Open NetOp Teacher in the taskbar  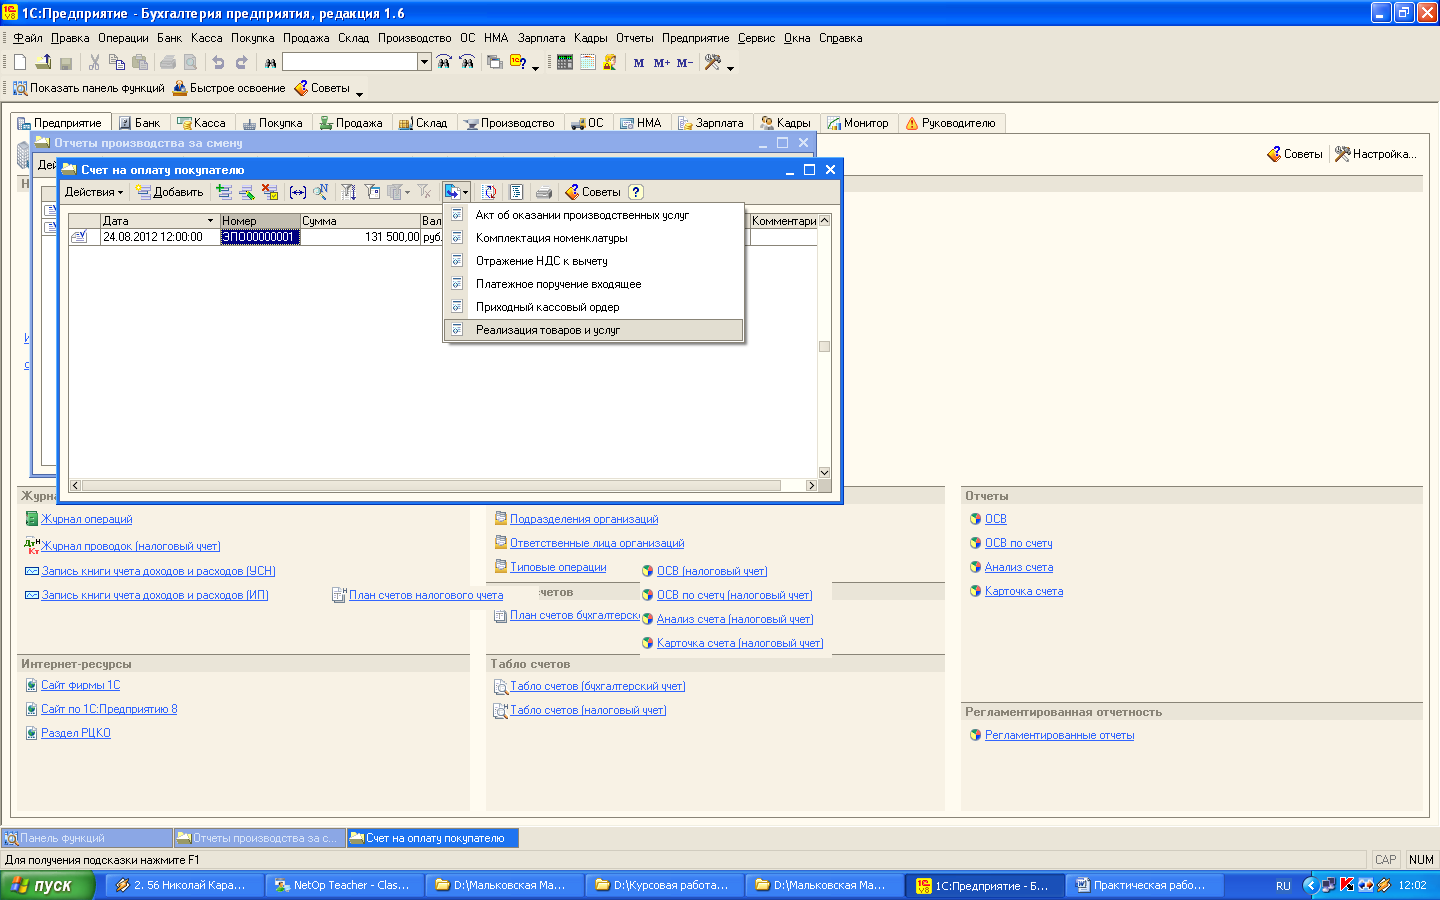(x=344, y=885)
